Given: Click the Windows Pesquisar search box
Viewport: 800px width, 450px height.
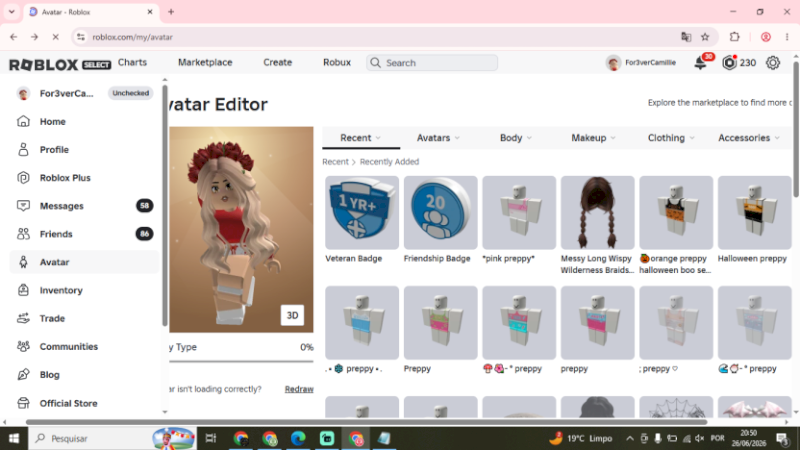Looking at the screenshot, I should click(x=113, y=438).
